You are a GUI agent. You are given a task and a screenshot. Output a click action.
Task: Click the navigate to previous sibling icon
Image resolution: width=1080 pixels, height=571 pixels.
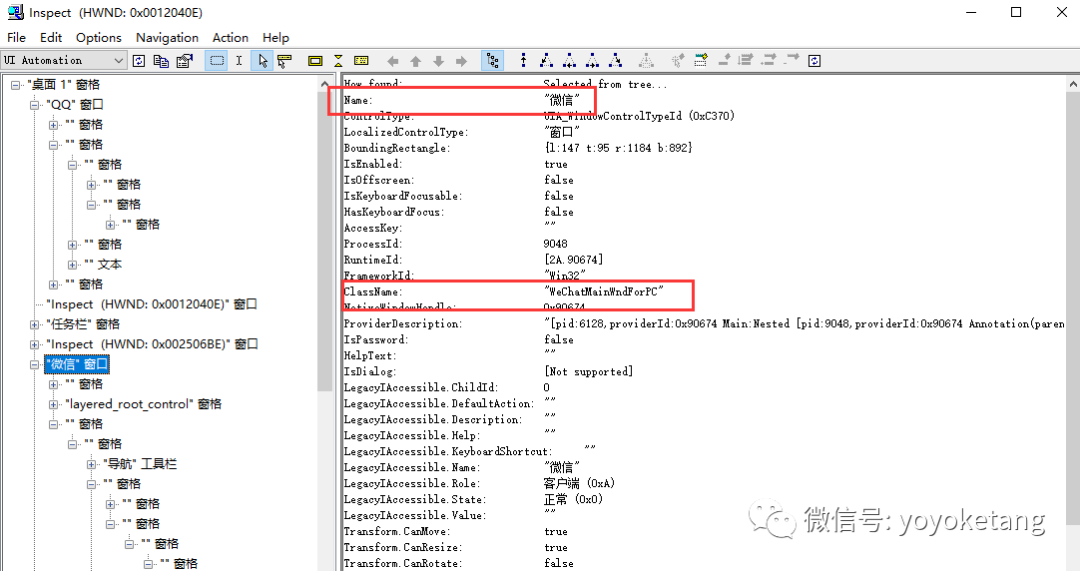pos(570,61)
